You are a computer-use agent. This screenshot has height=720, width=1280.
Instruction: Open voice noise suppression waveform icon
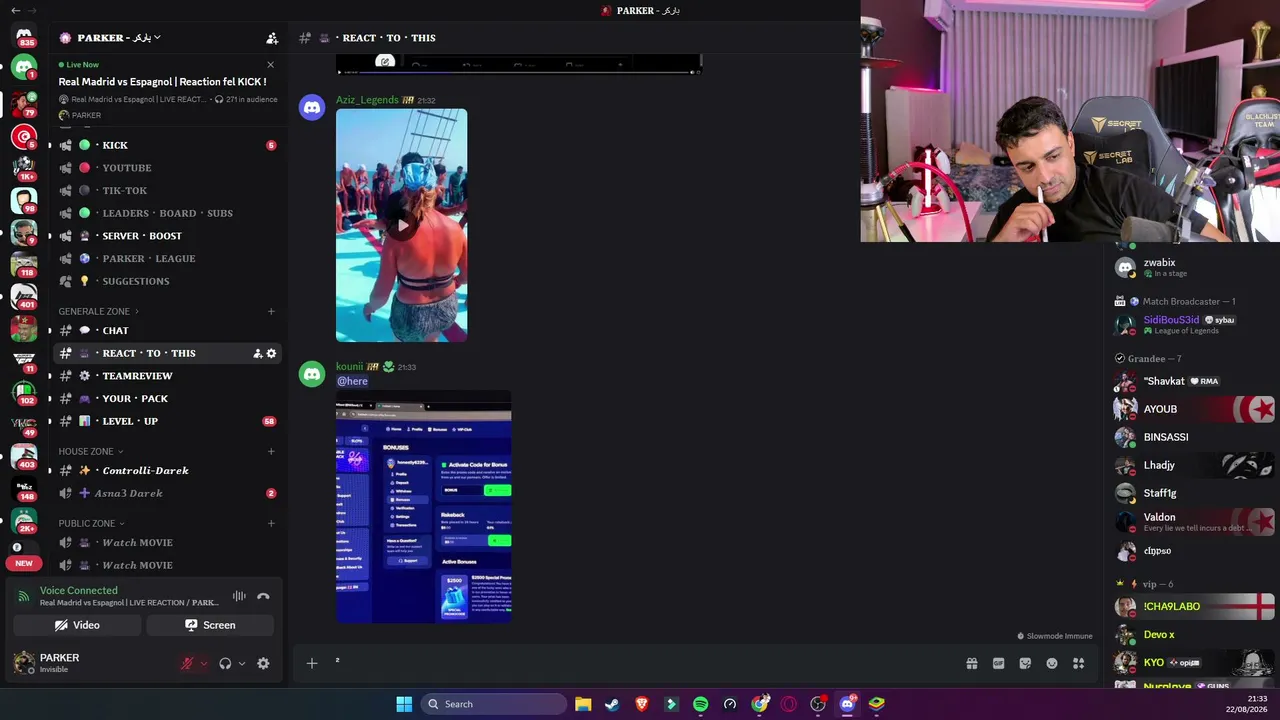point(239,596)
